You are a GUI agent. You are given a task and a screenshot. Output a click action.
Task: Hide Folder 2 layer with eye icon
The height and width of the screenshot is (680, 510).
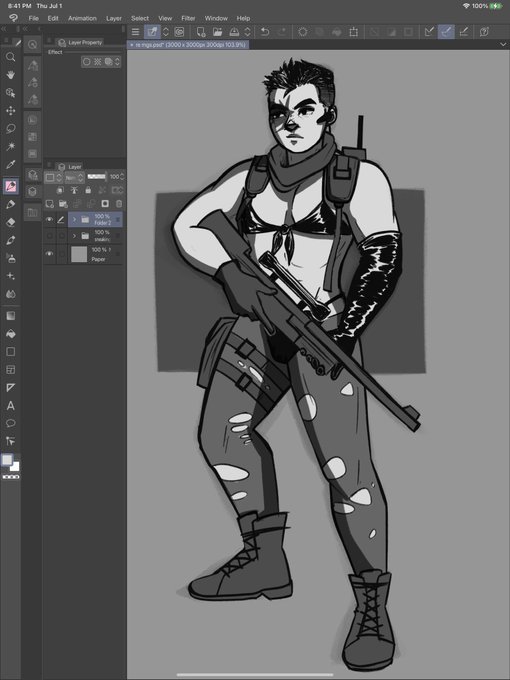(x=49, y=219)
